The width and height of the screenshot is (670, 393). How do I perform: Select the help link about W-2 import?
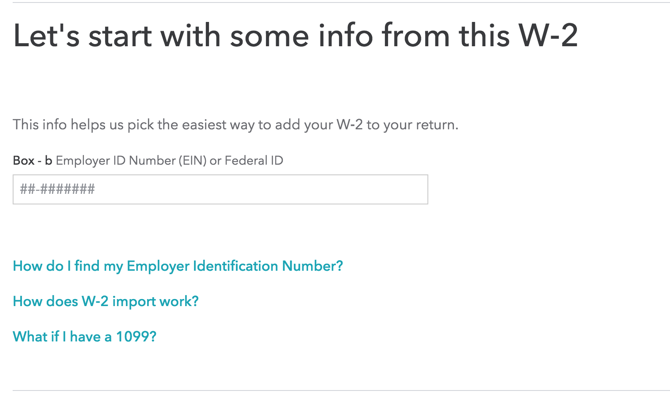pos(106,302)
